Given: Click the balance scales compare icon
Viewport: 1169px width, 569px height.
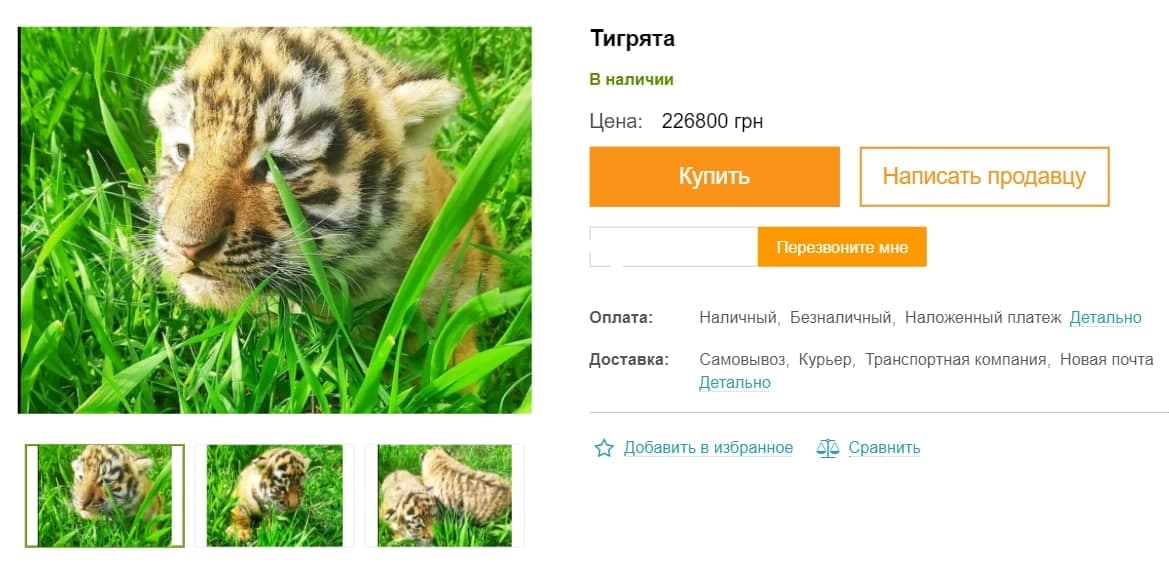Looking at the screenshot, I should [828, 448].
